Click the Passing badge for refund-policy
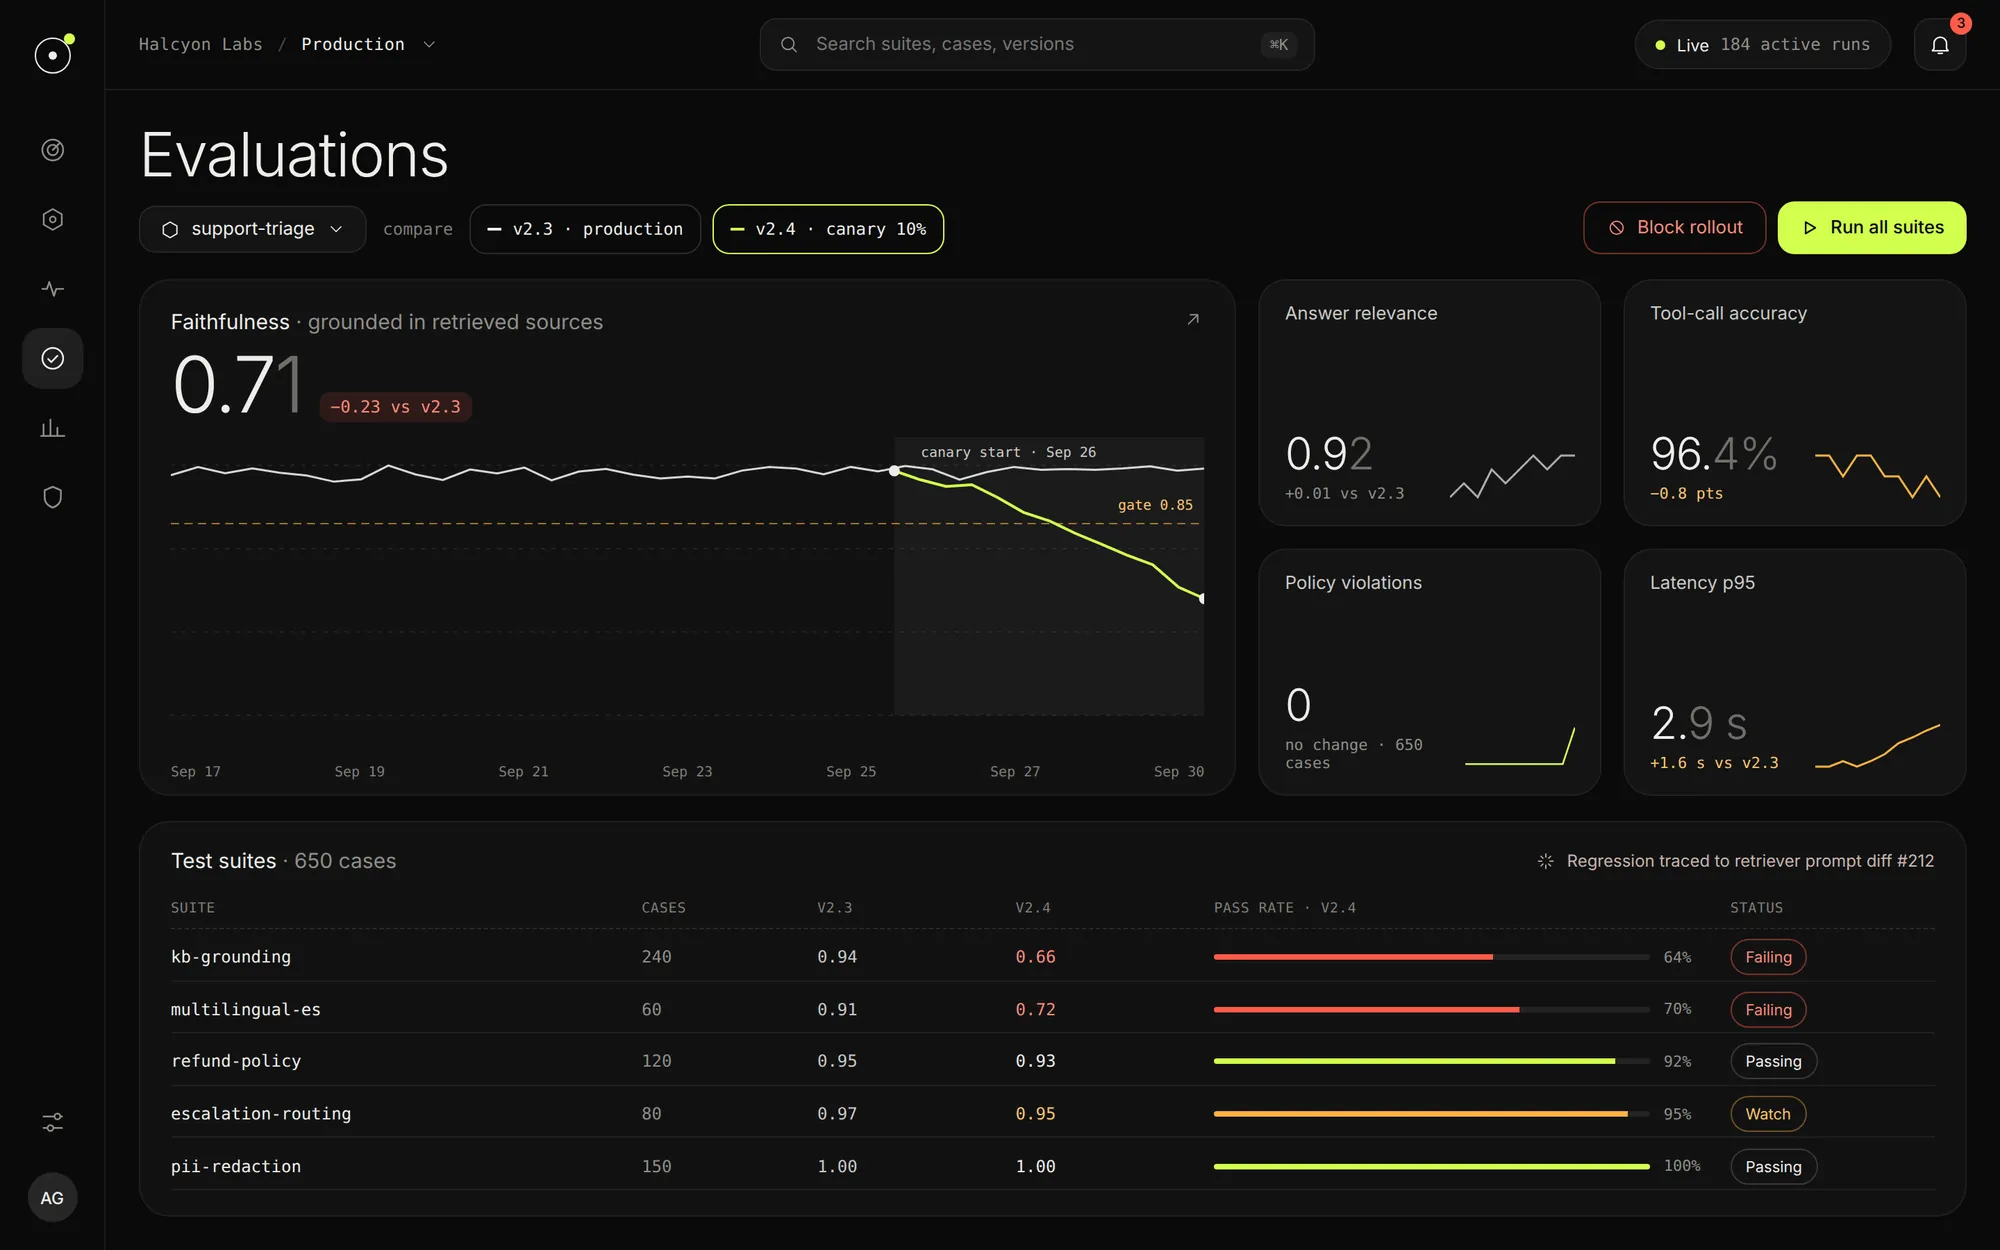The width and height of the screenshot is (2000, 1250). click(x=1773, y=1061)
